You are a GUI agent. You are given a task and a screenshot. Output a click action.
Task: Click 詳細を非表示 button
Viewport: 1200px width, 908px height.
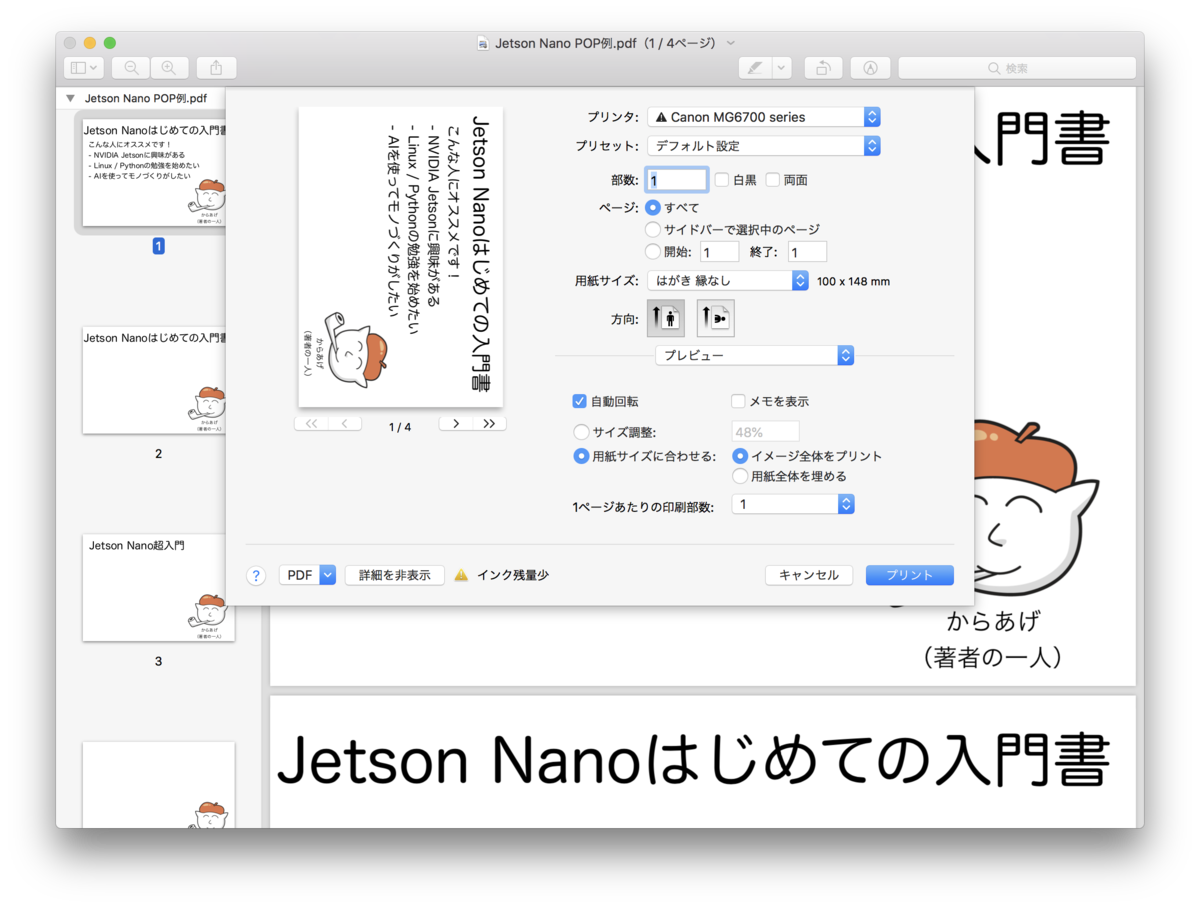[394, 575]
